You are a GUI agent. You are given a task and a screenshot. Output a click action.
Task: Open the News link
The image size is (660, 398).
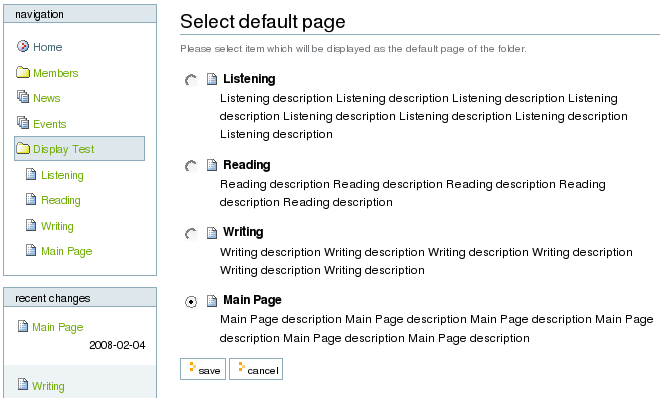(47, 98)
